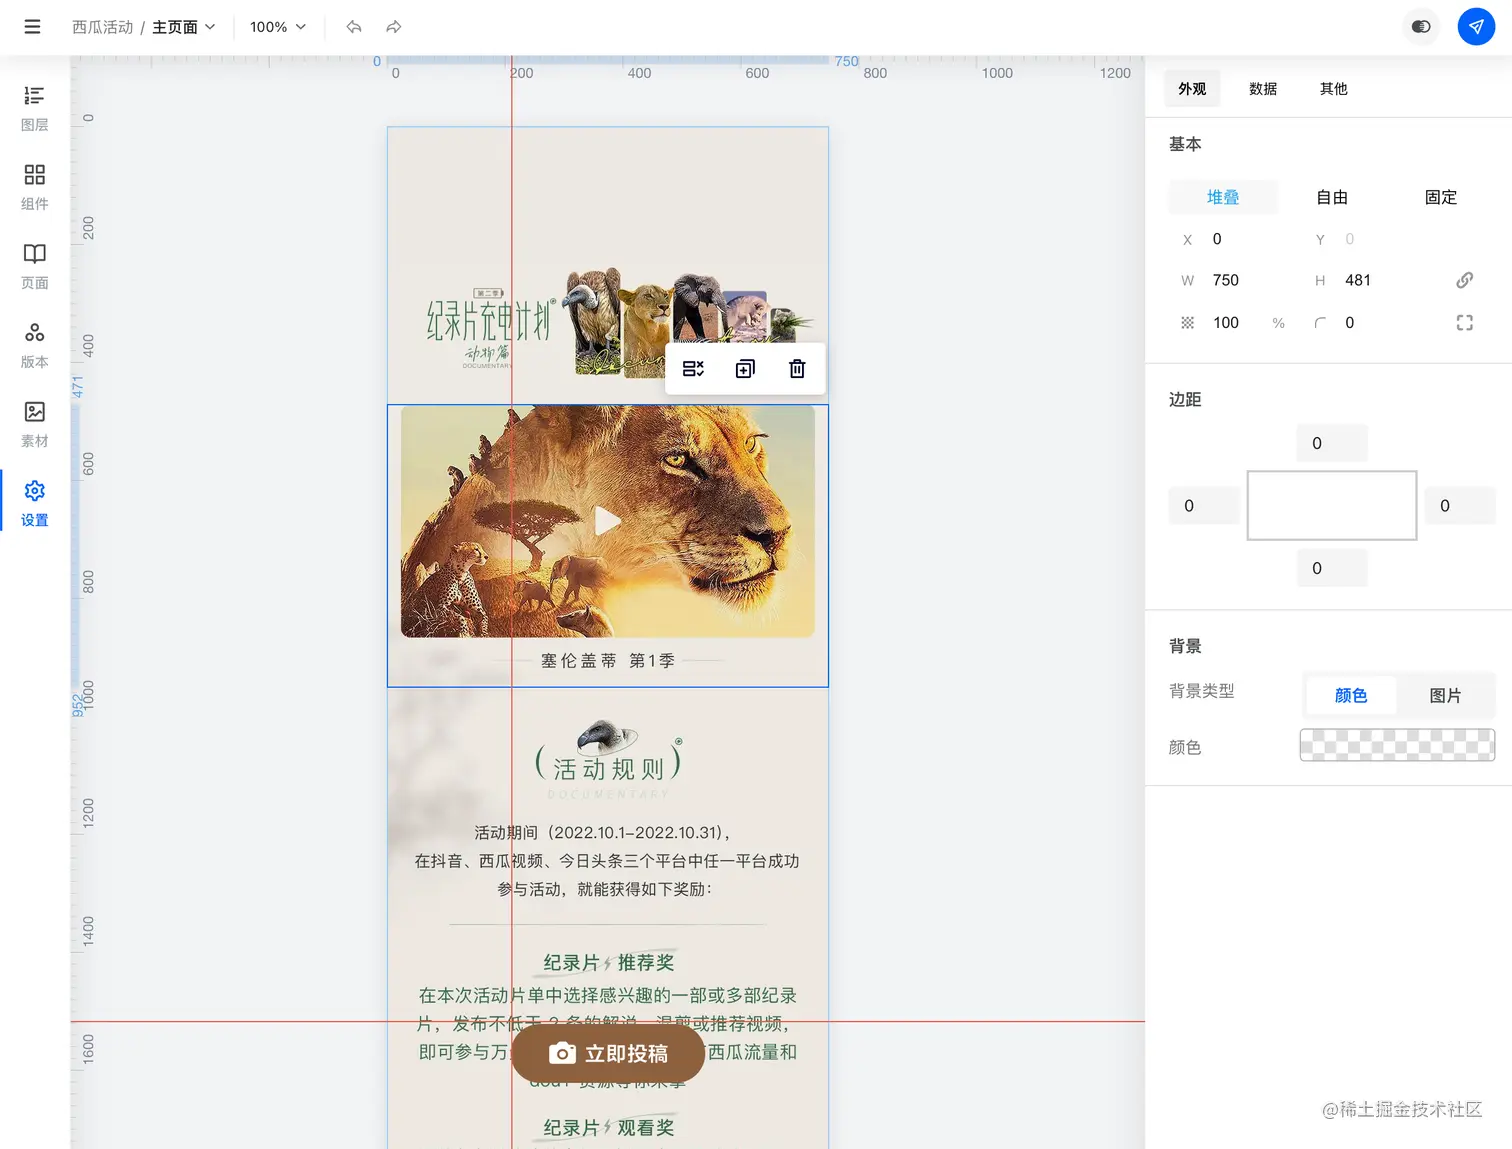This screenshot has height=1149, width=1512.
Task: Click the 背景类型 label
Action: coord(1201,691)
